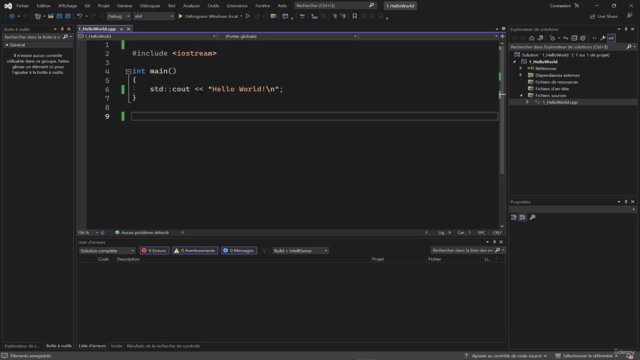Click Alphabetical sort icon in Propriétés panel
The width and height of the screenshot is (640, 360).
[522, 217]
